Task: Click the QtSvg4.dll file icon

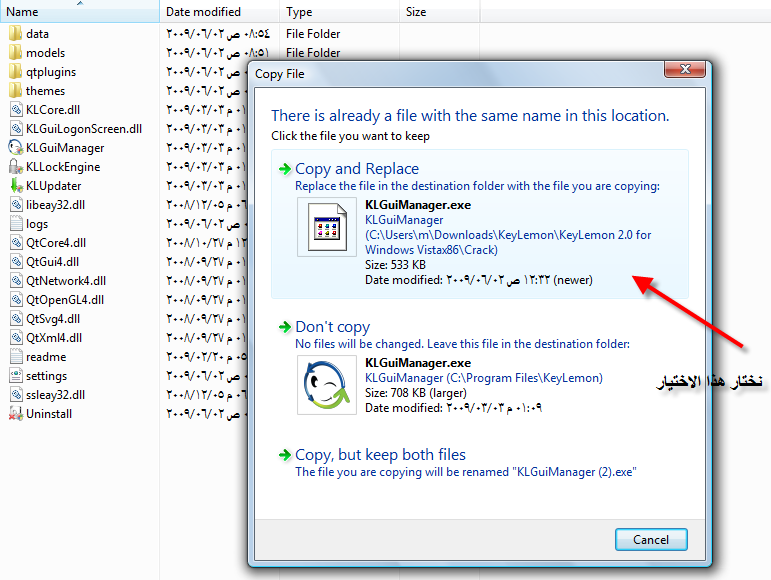Action: [x=16, y=319]
